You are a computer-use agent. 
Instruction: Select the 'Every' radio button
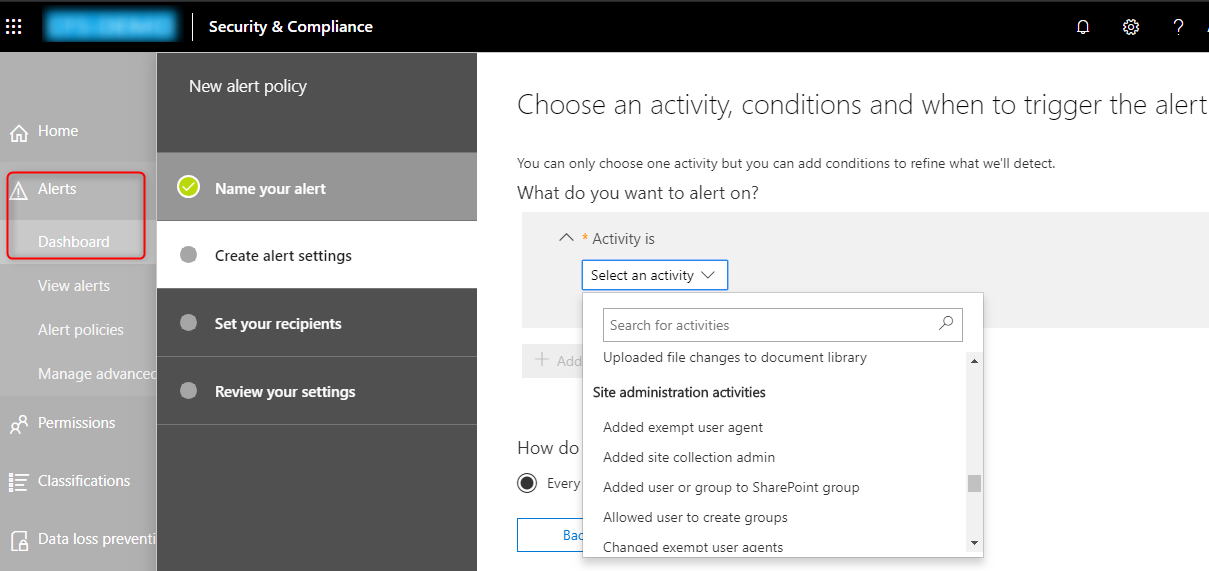[527, 484]
